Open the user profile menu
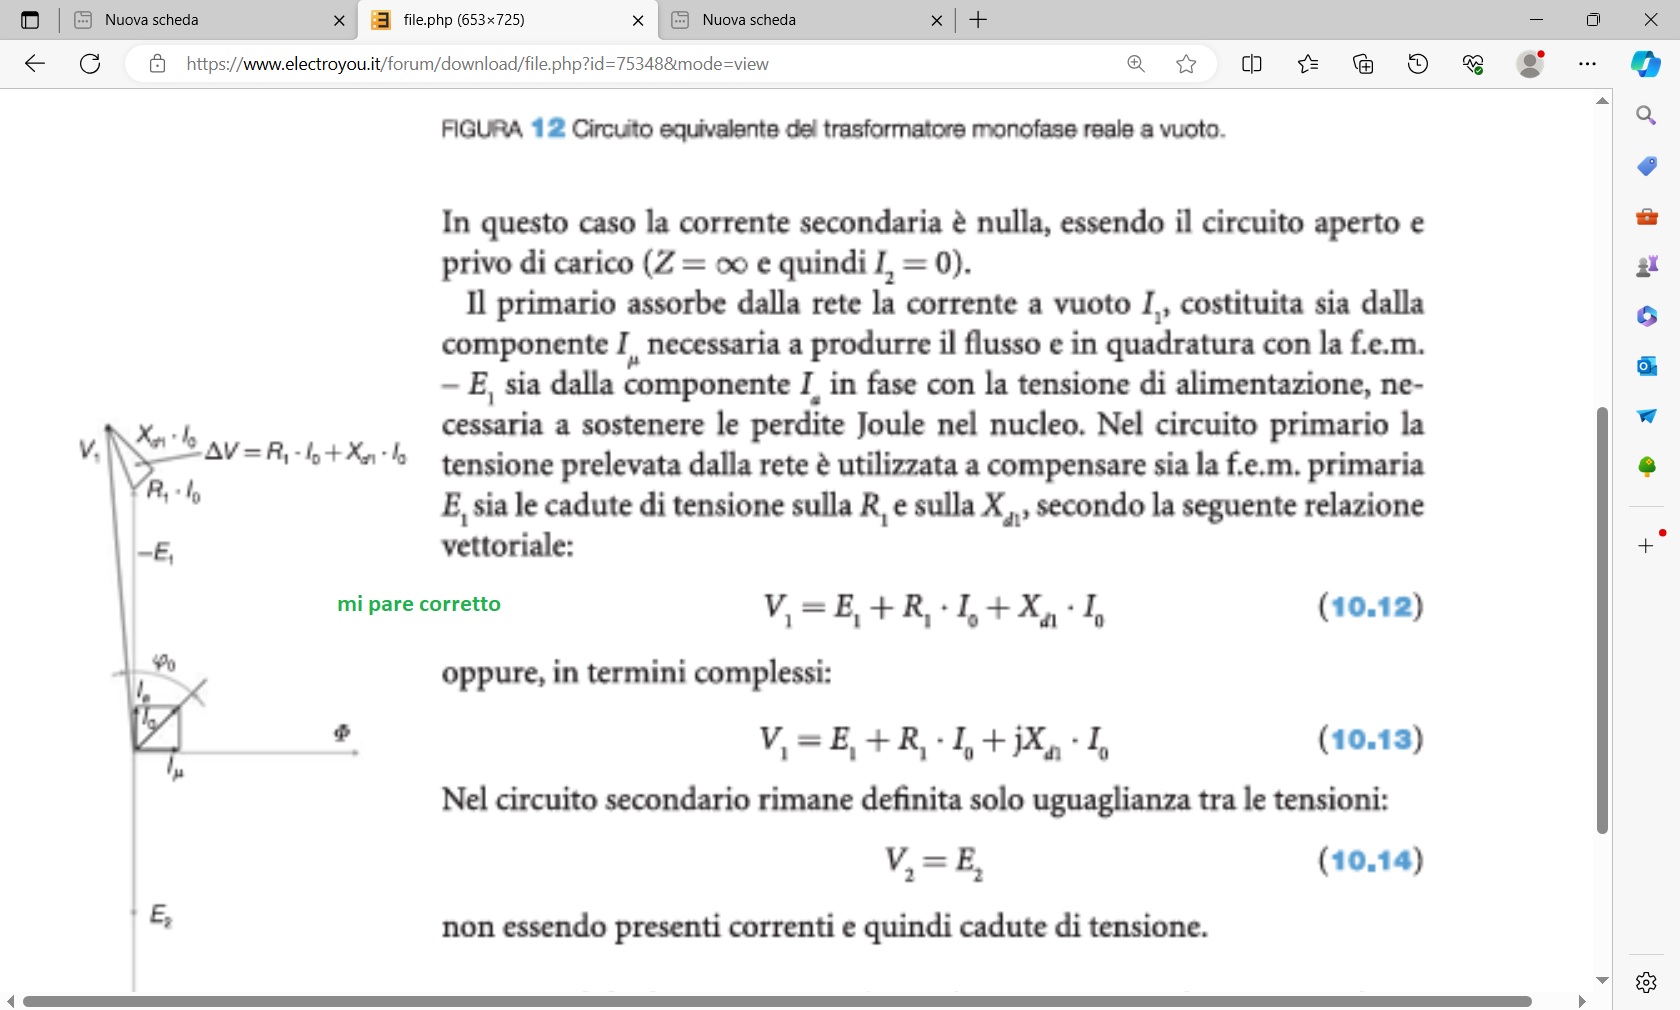The image size is (1680, 1010). click(x=1530, y=64)
